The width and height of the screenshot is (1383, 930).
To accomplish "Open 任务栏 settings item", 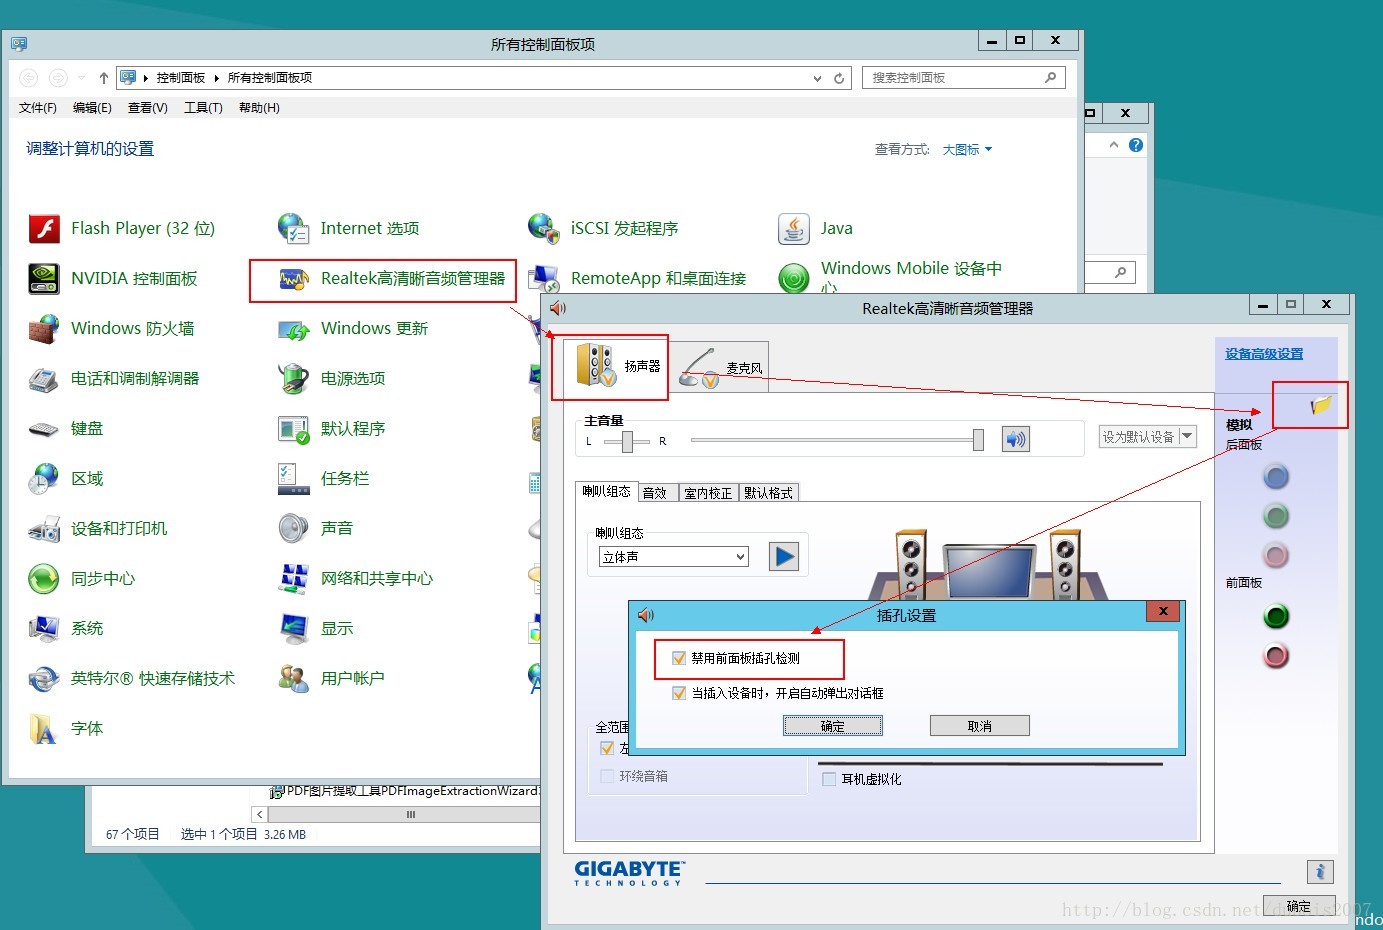I will click(x=324, y=478).
